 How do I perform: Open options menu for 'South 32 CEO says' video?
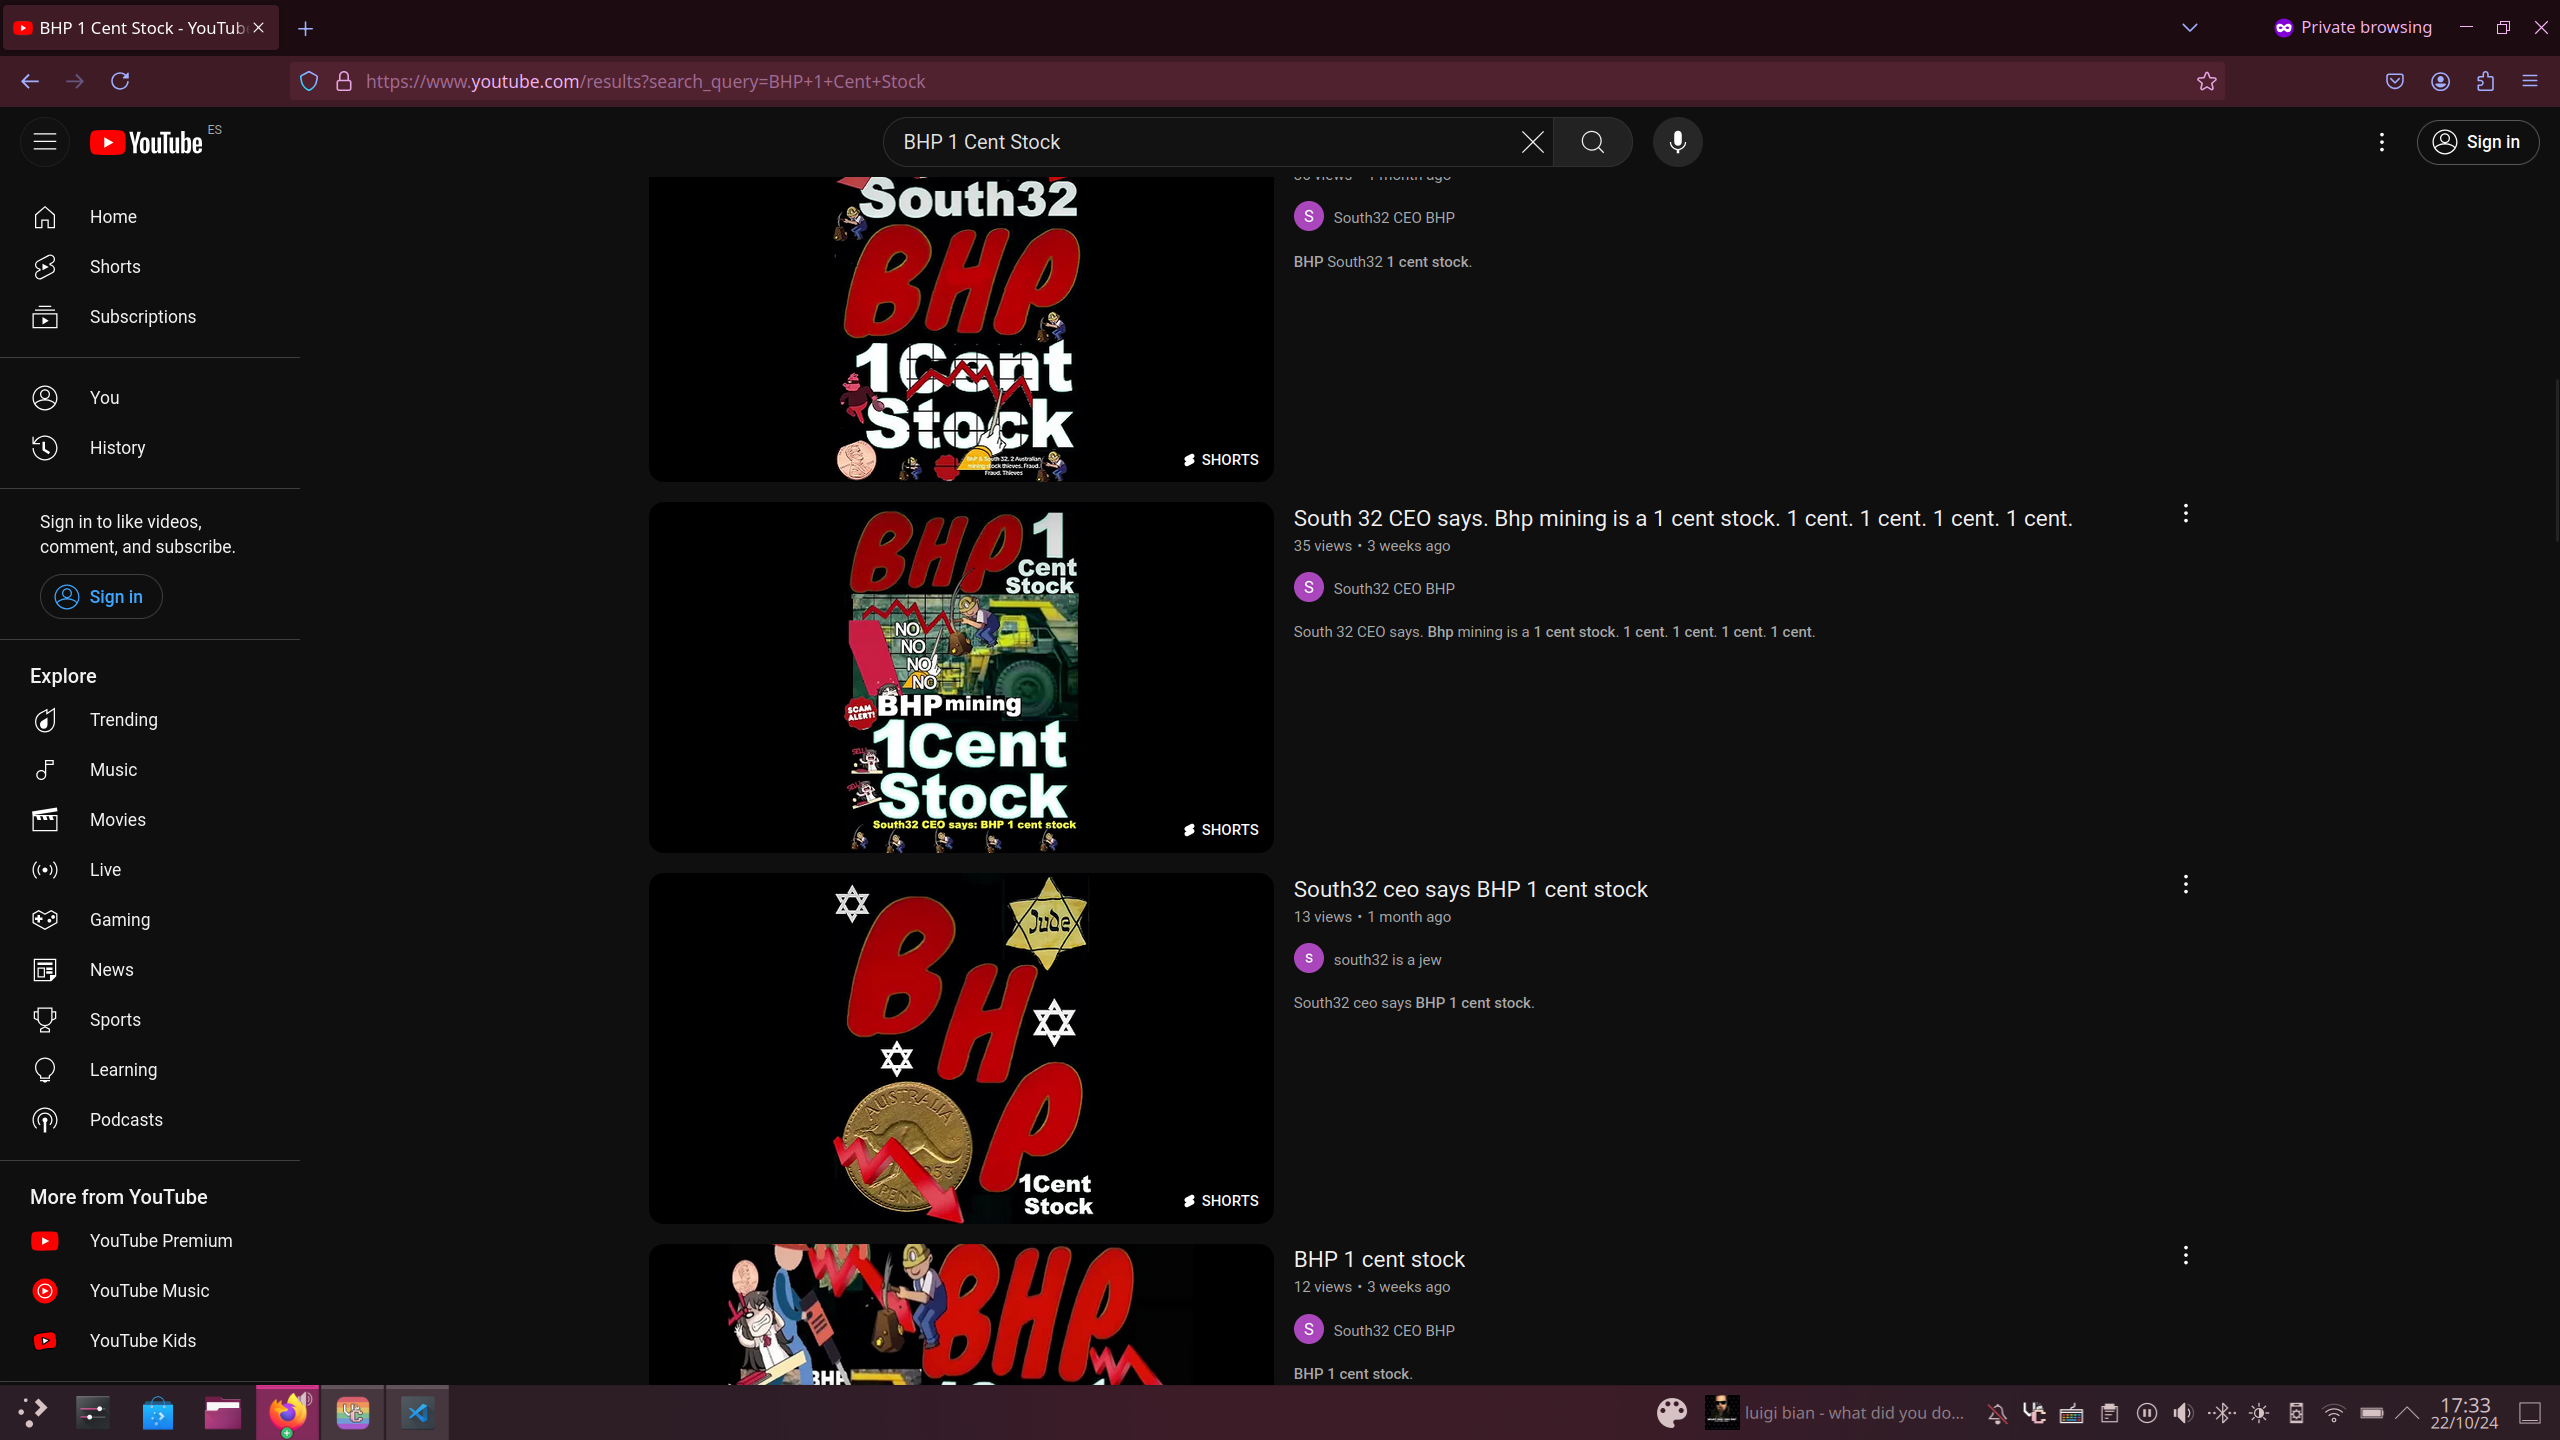tap(2186, 514)
